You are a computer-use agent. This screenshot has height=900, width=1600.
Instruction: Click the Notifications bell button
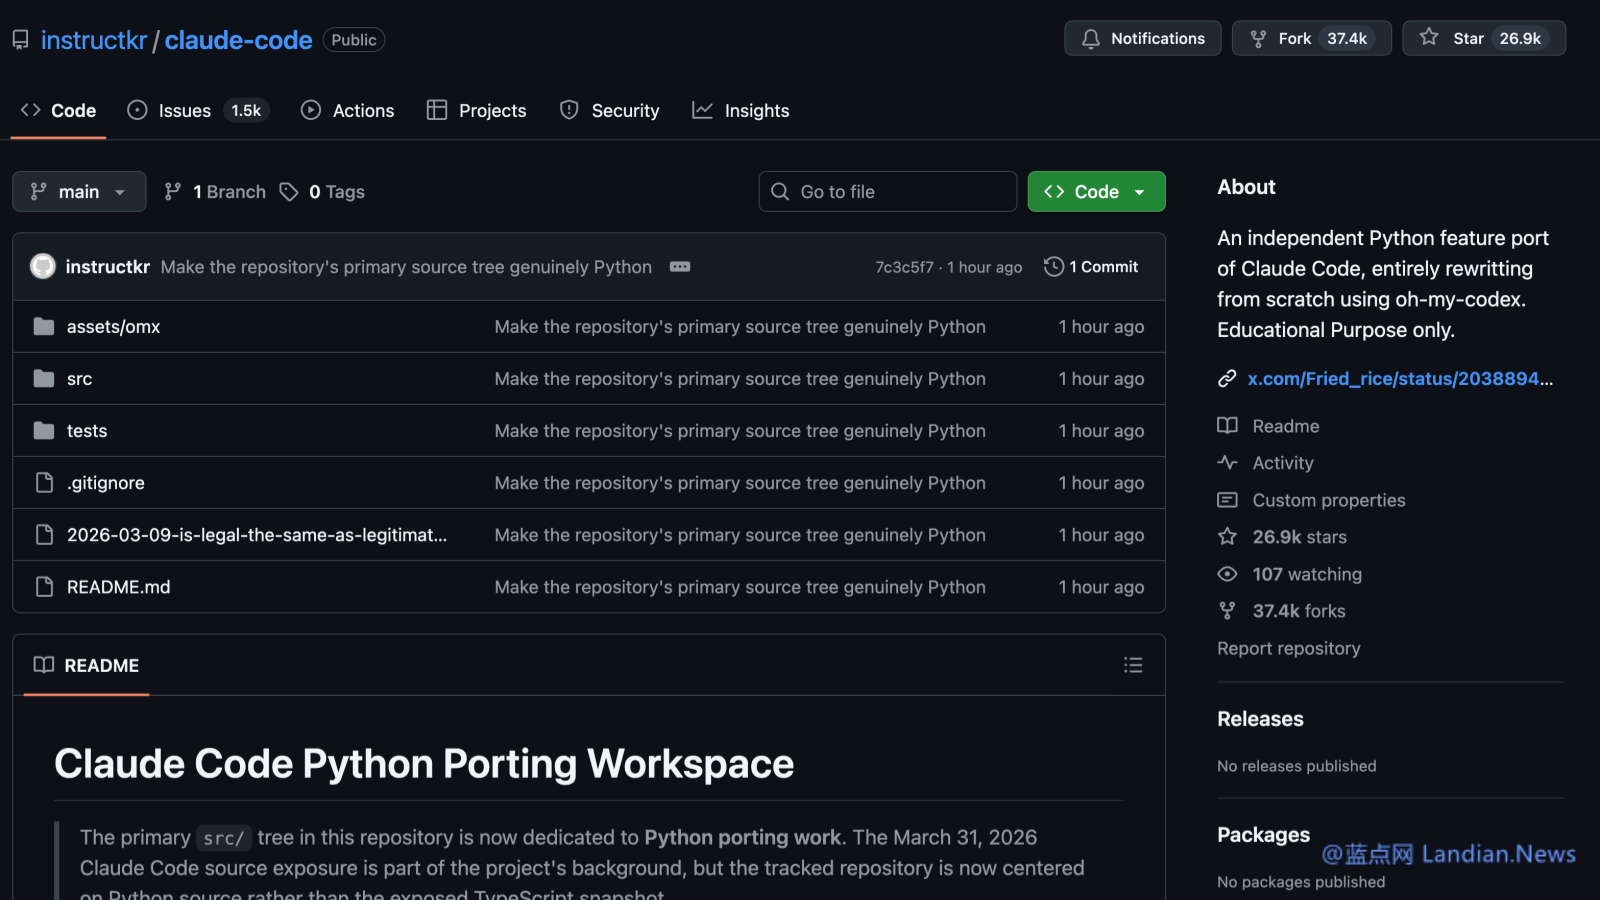pos(1142,38)
